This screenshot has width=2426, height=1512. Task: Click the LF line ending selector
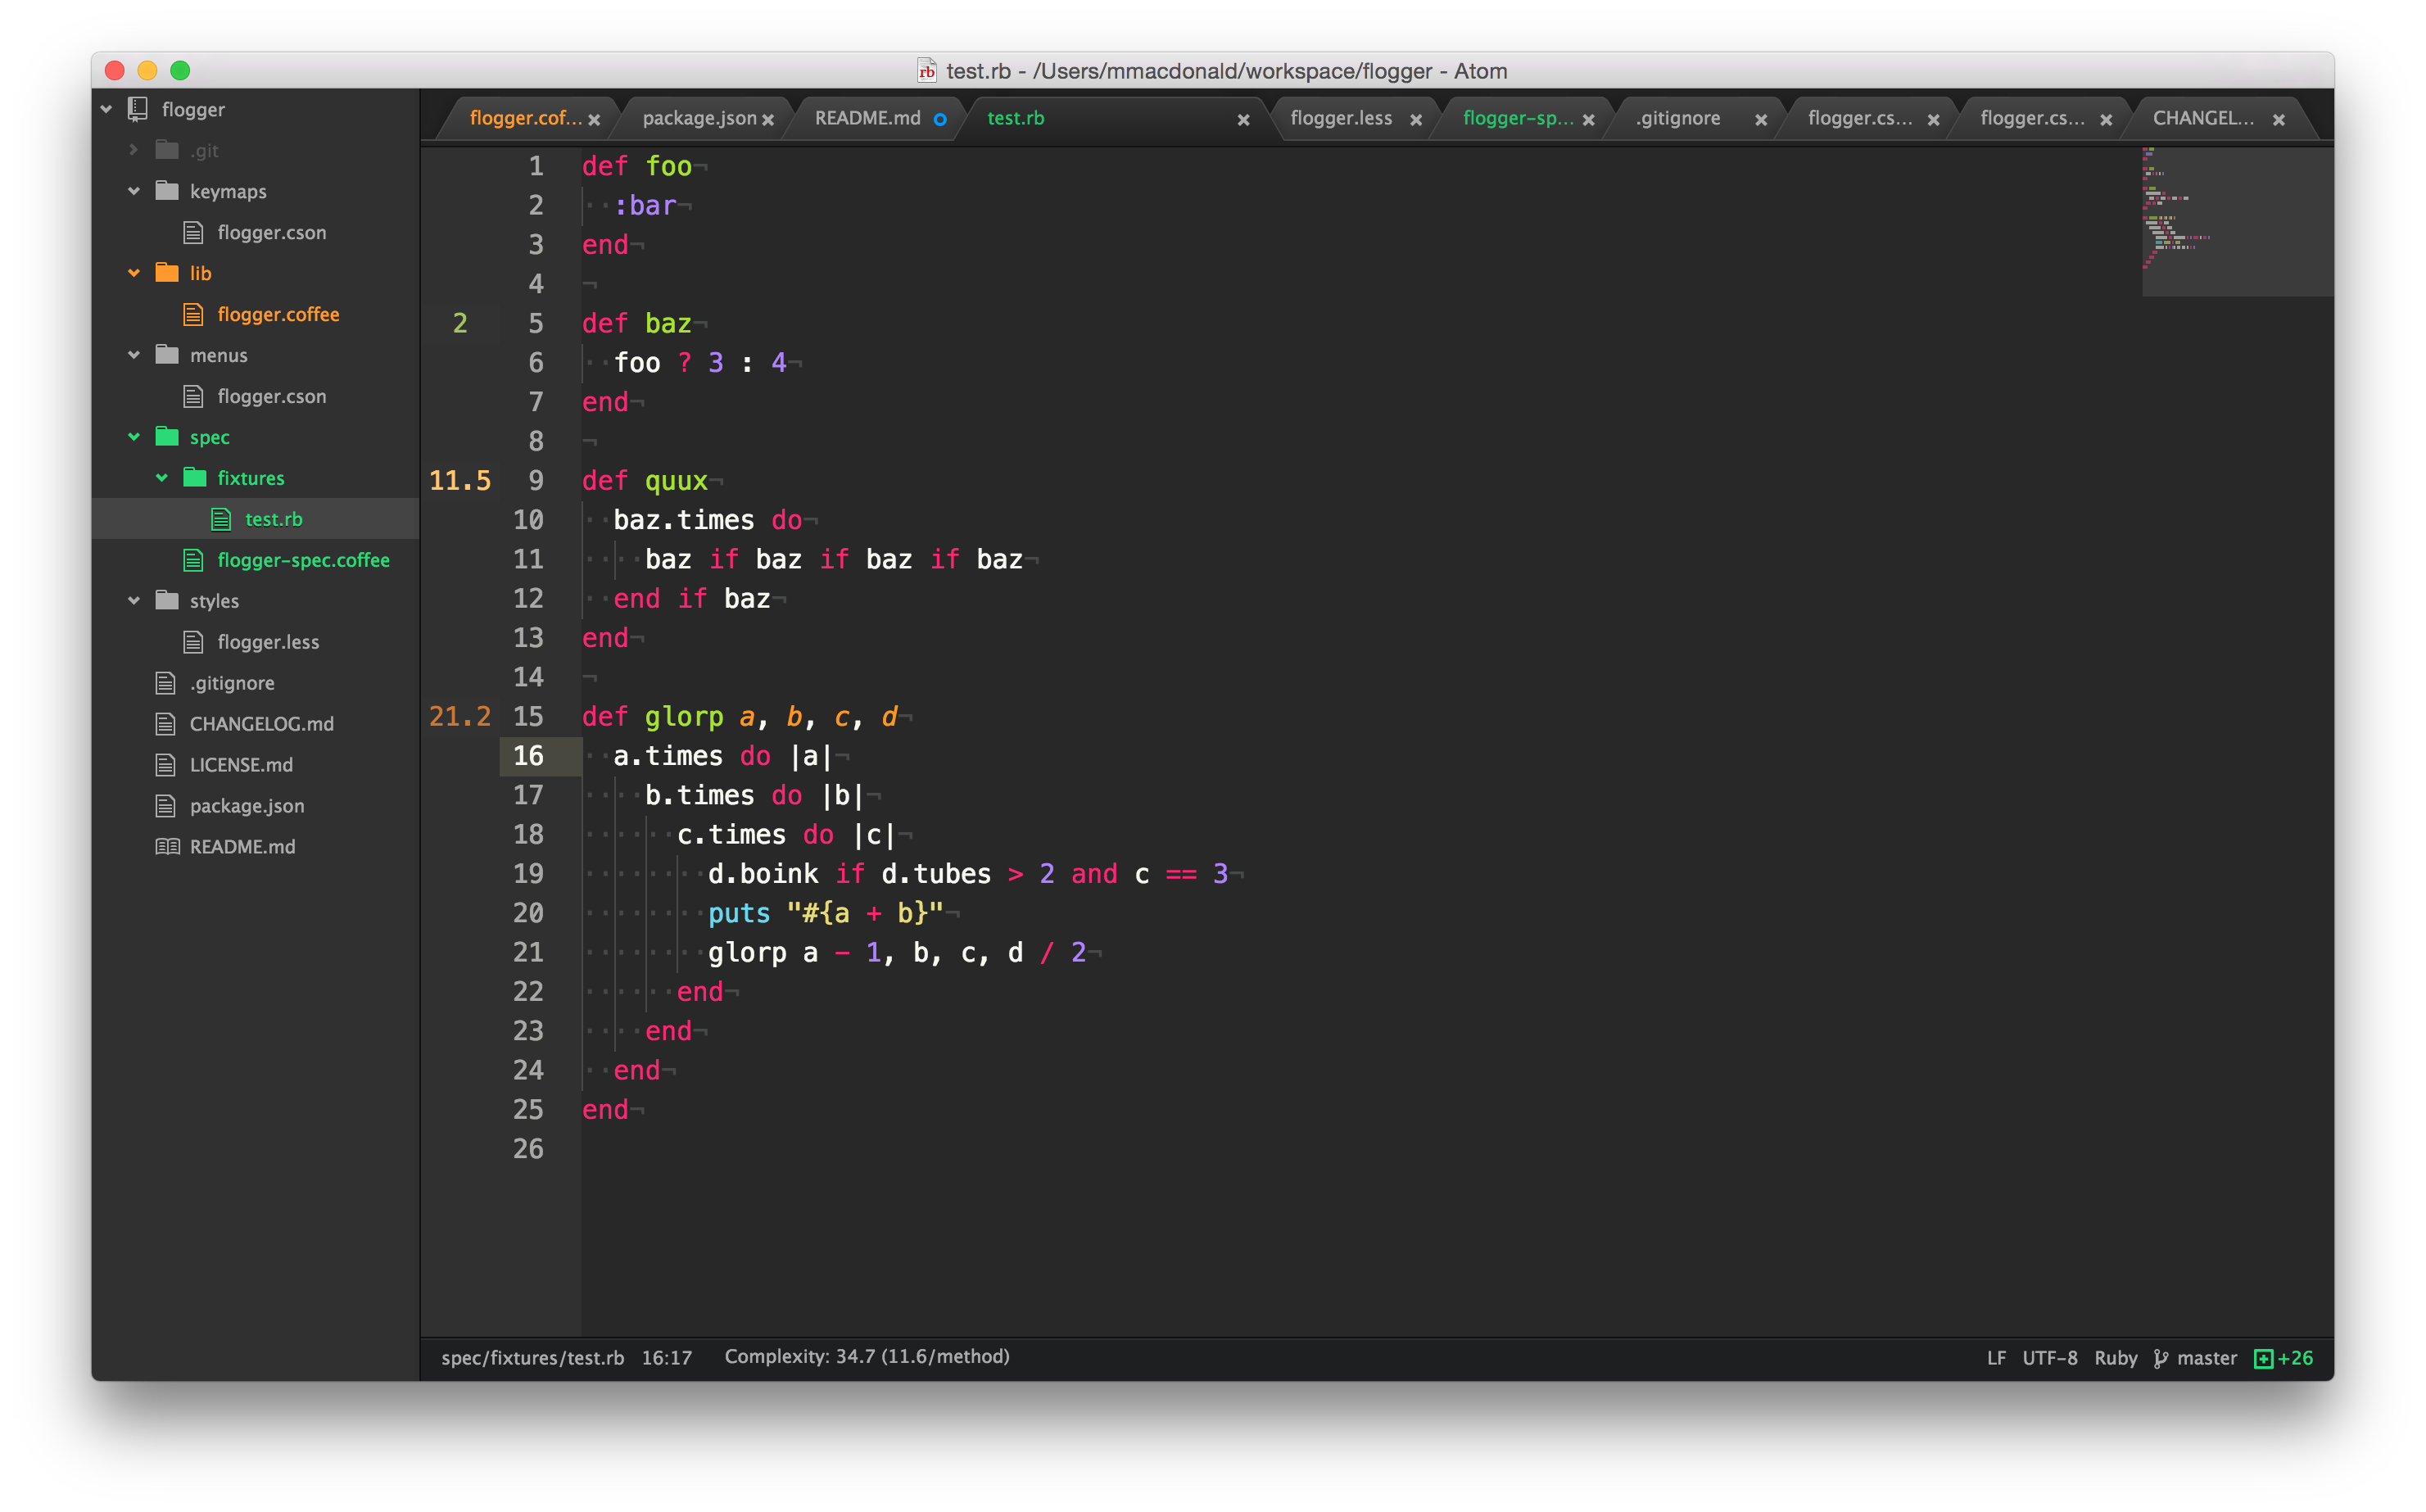[x=1996, y=1358]
